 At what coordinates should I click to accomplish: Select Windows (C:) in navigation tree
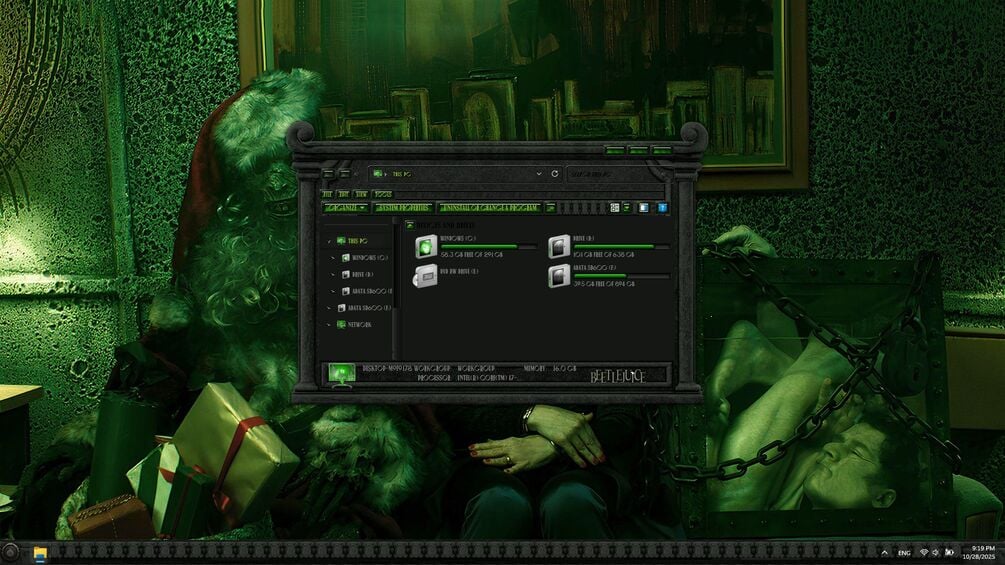pos(364,258)
